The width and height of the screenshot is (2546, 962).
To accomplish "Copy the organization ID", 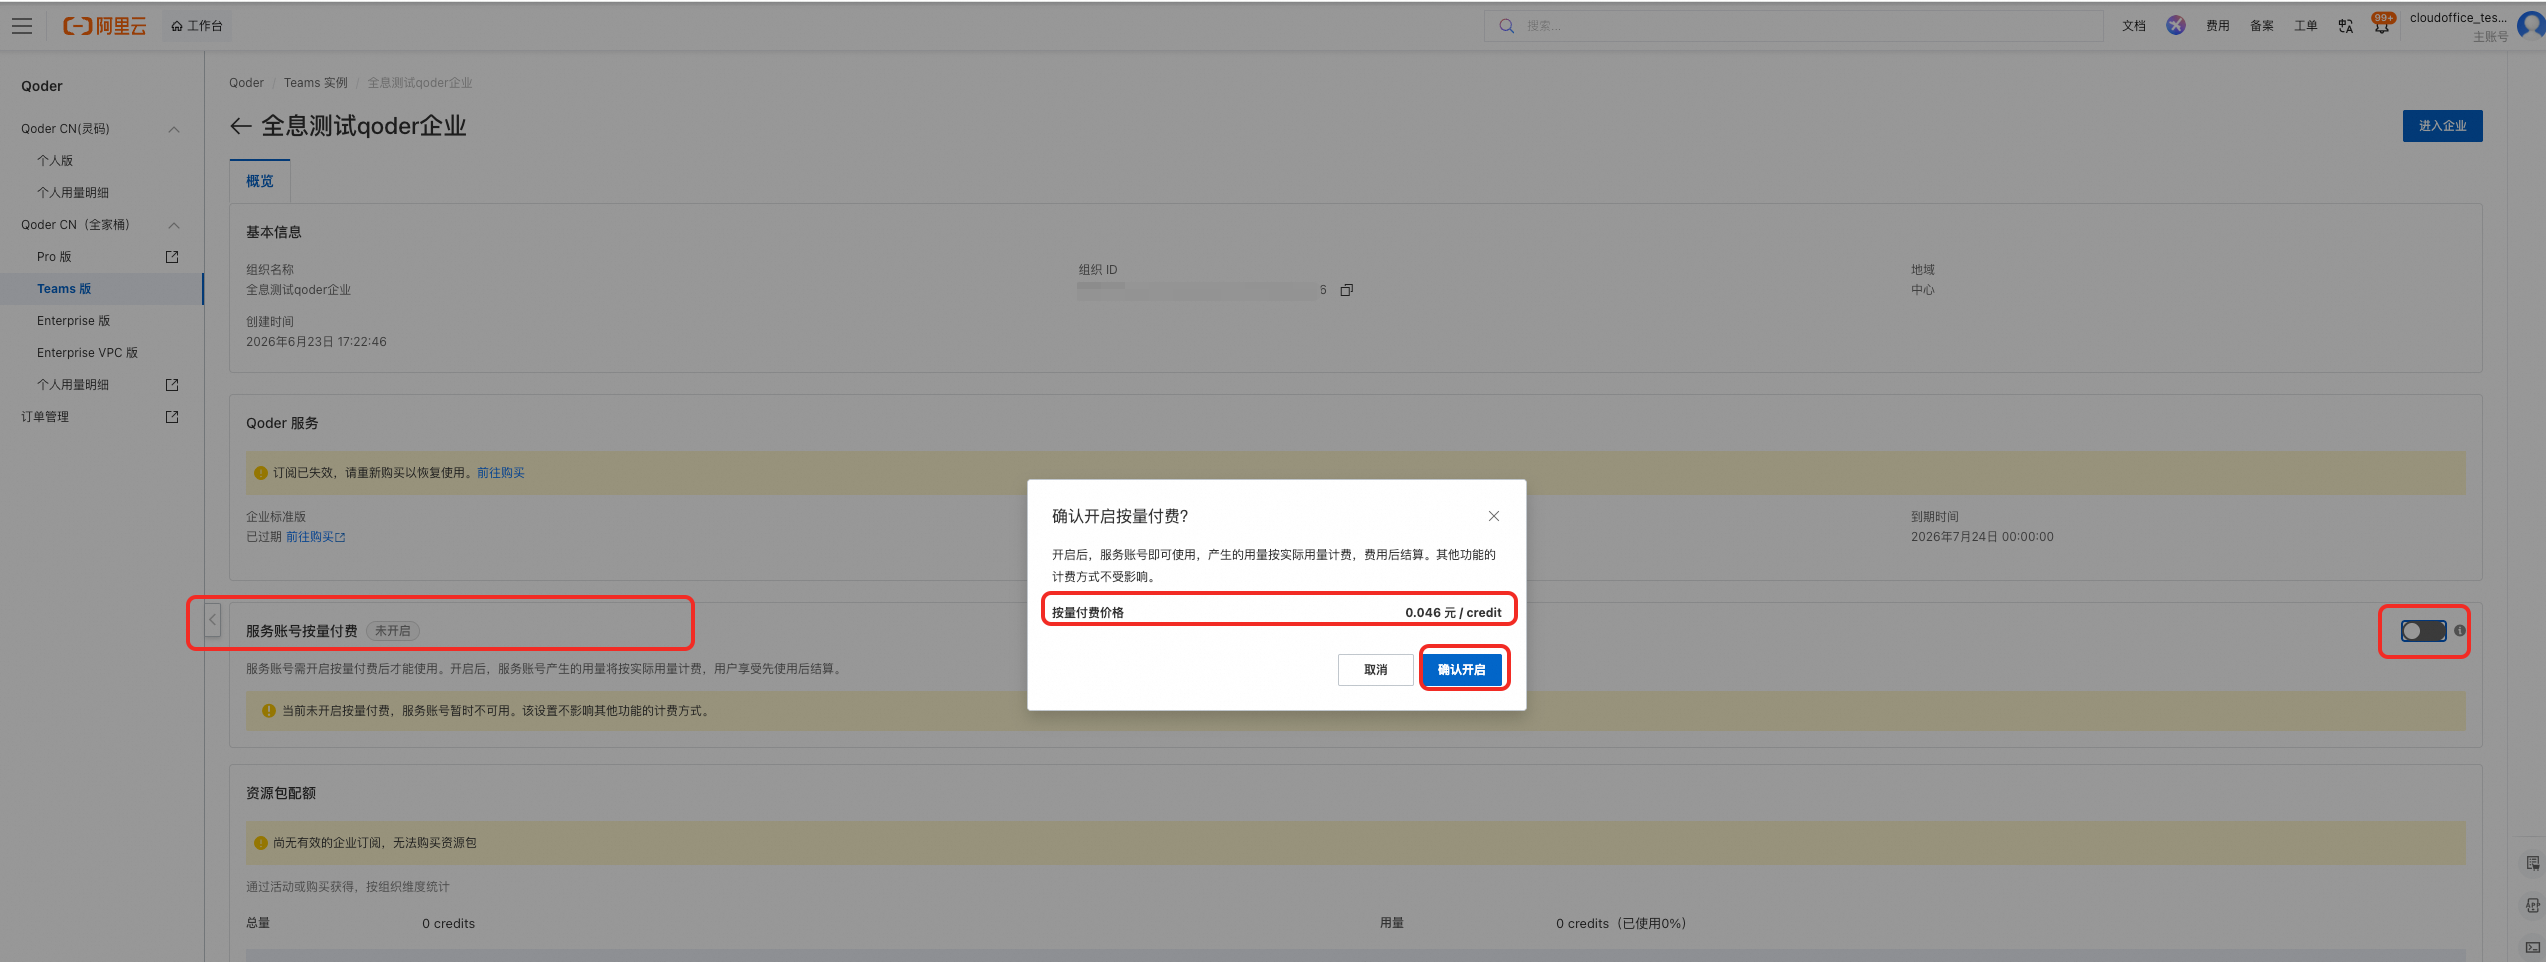I will [1346, 290].
